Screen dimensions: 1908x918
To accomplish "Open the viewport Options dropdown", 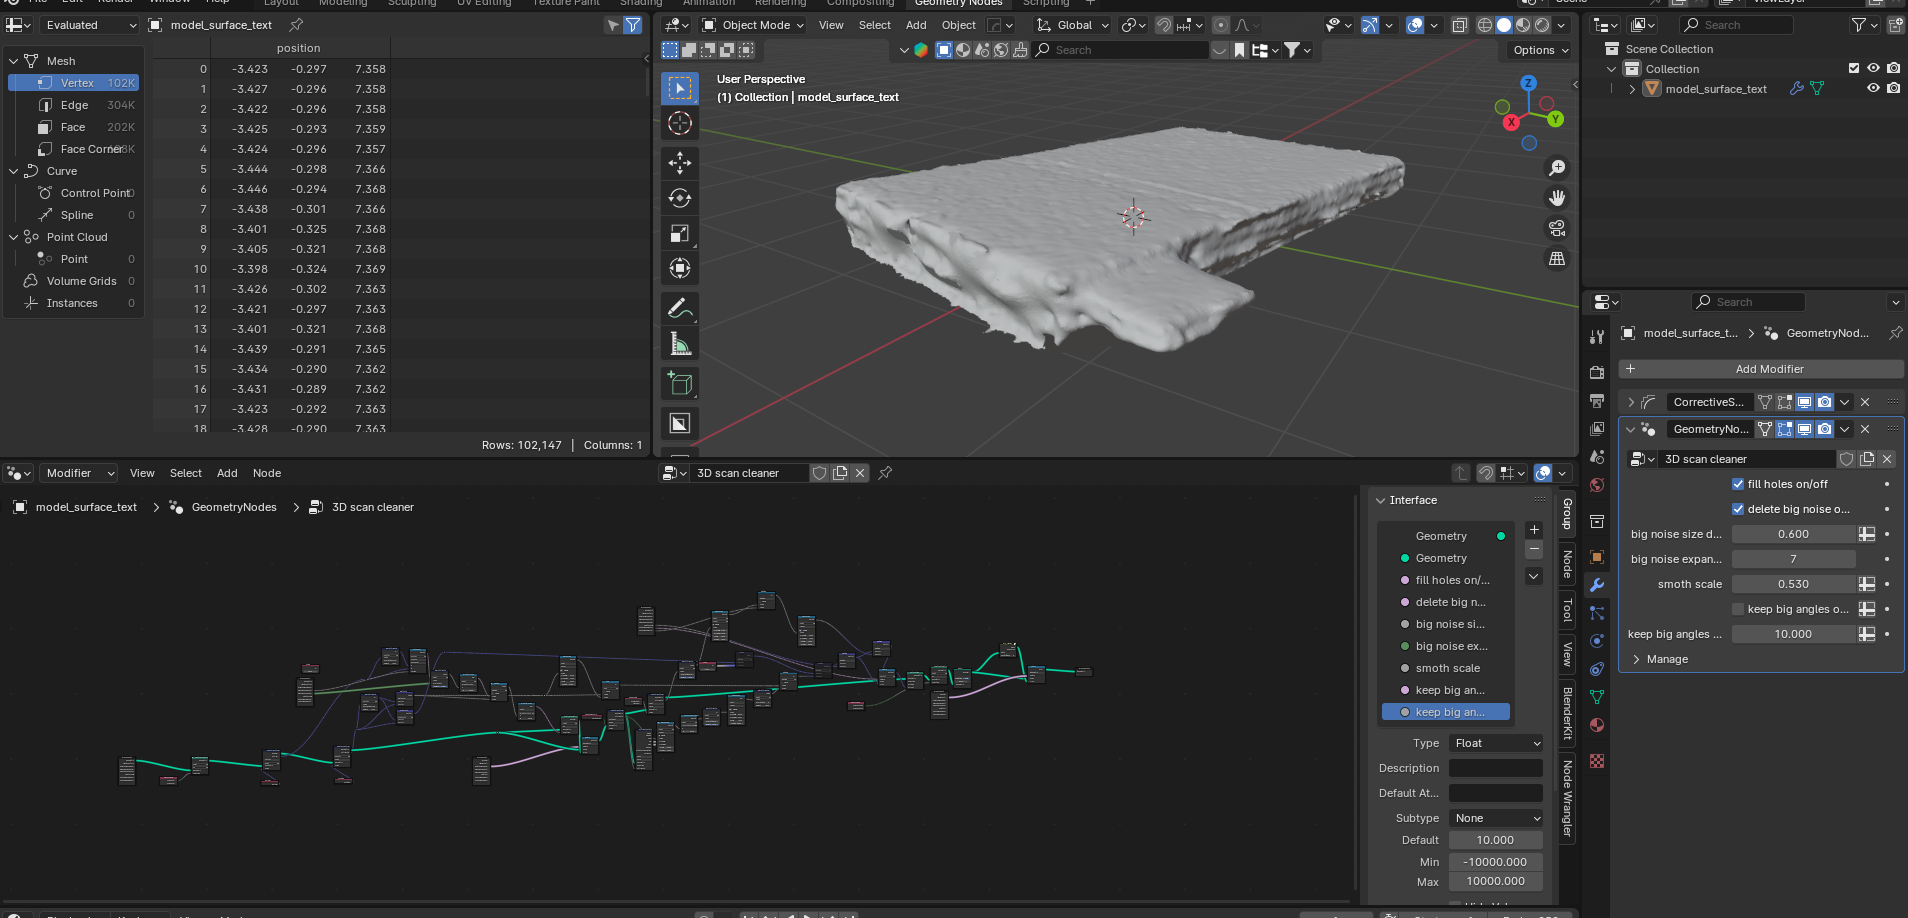I will click(1540, 50).
